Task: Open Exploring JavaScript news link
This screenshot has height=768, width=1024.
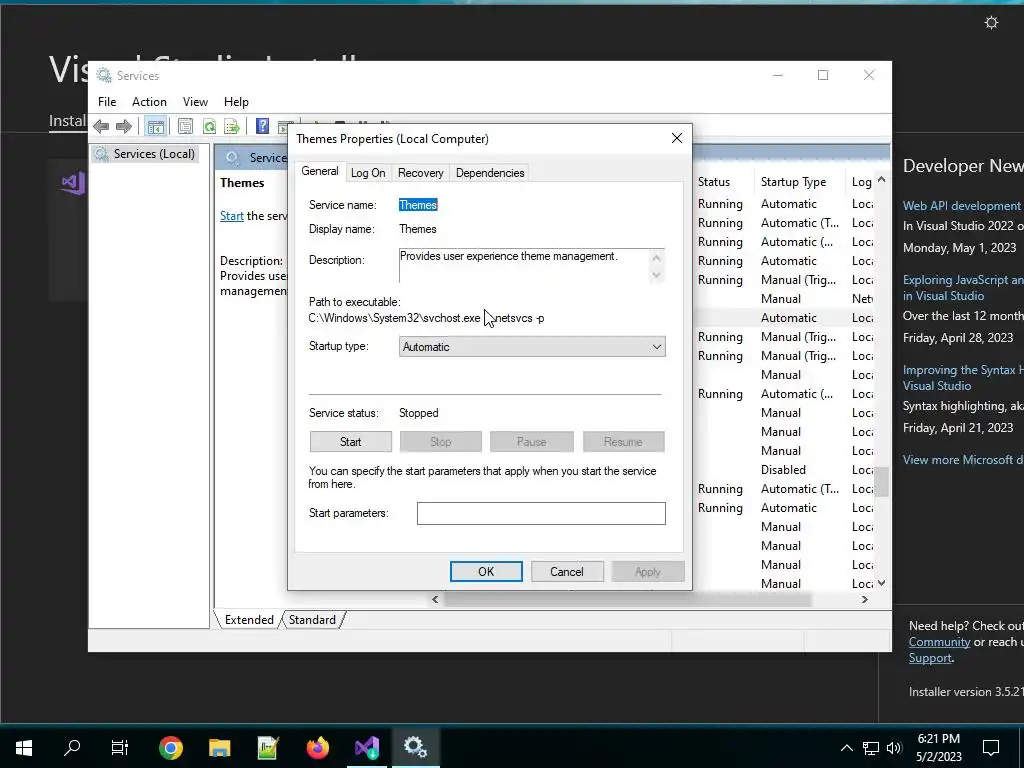Action: 963,287
